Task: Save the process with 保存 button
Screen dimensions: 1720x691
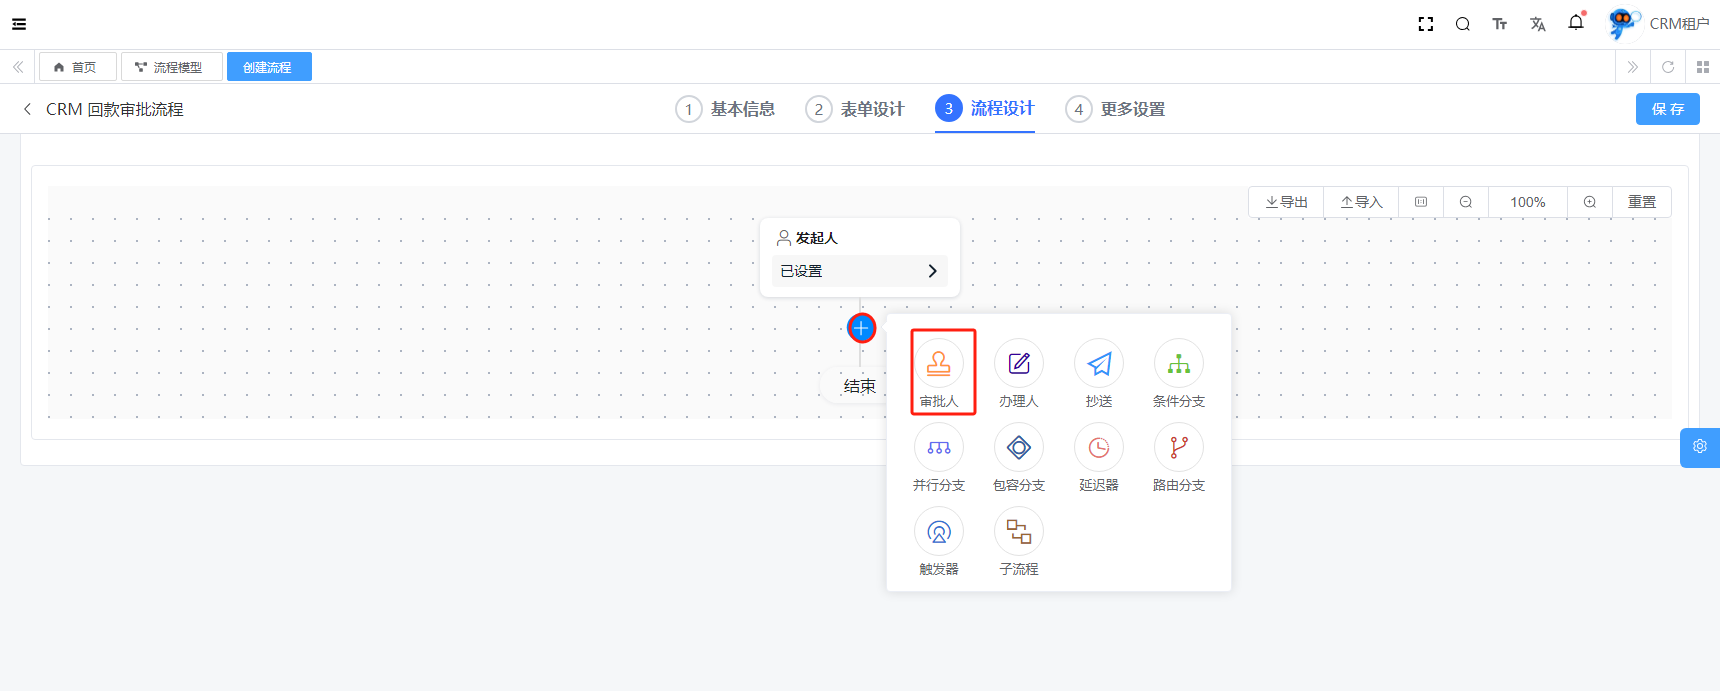Action: (1667, 109)
